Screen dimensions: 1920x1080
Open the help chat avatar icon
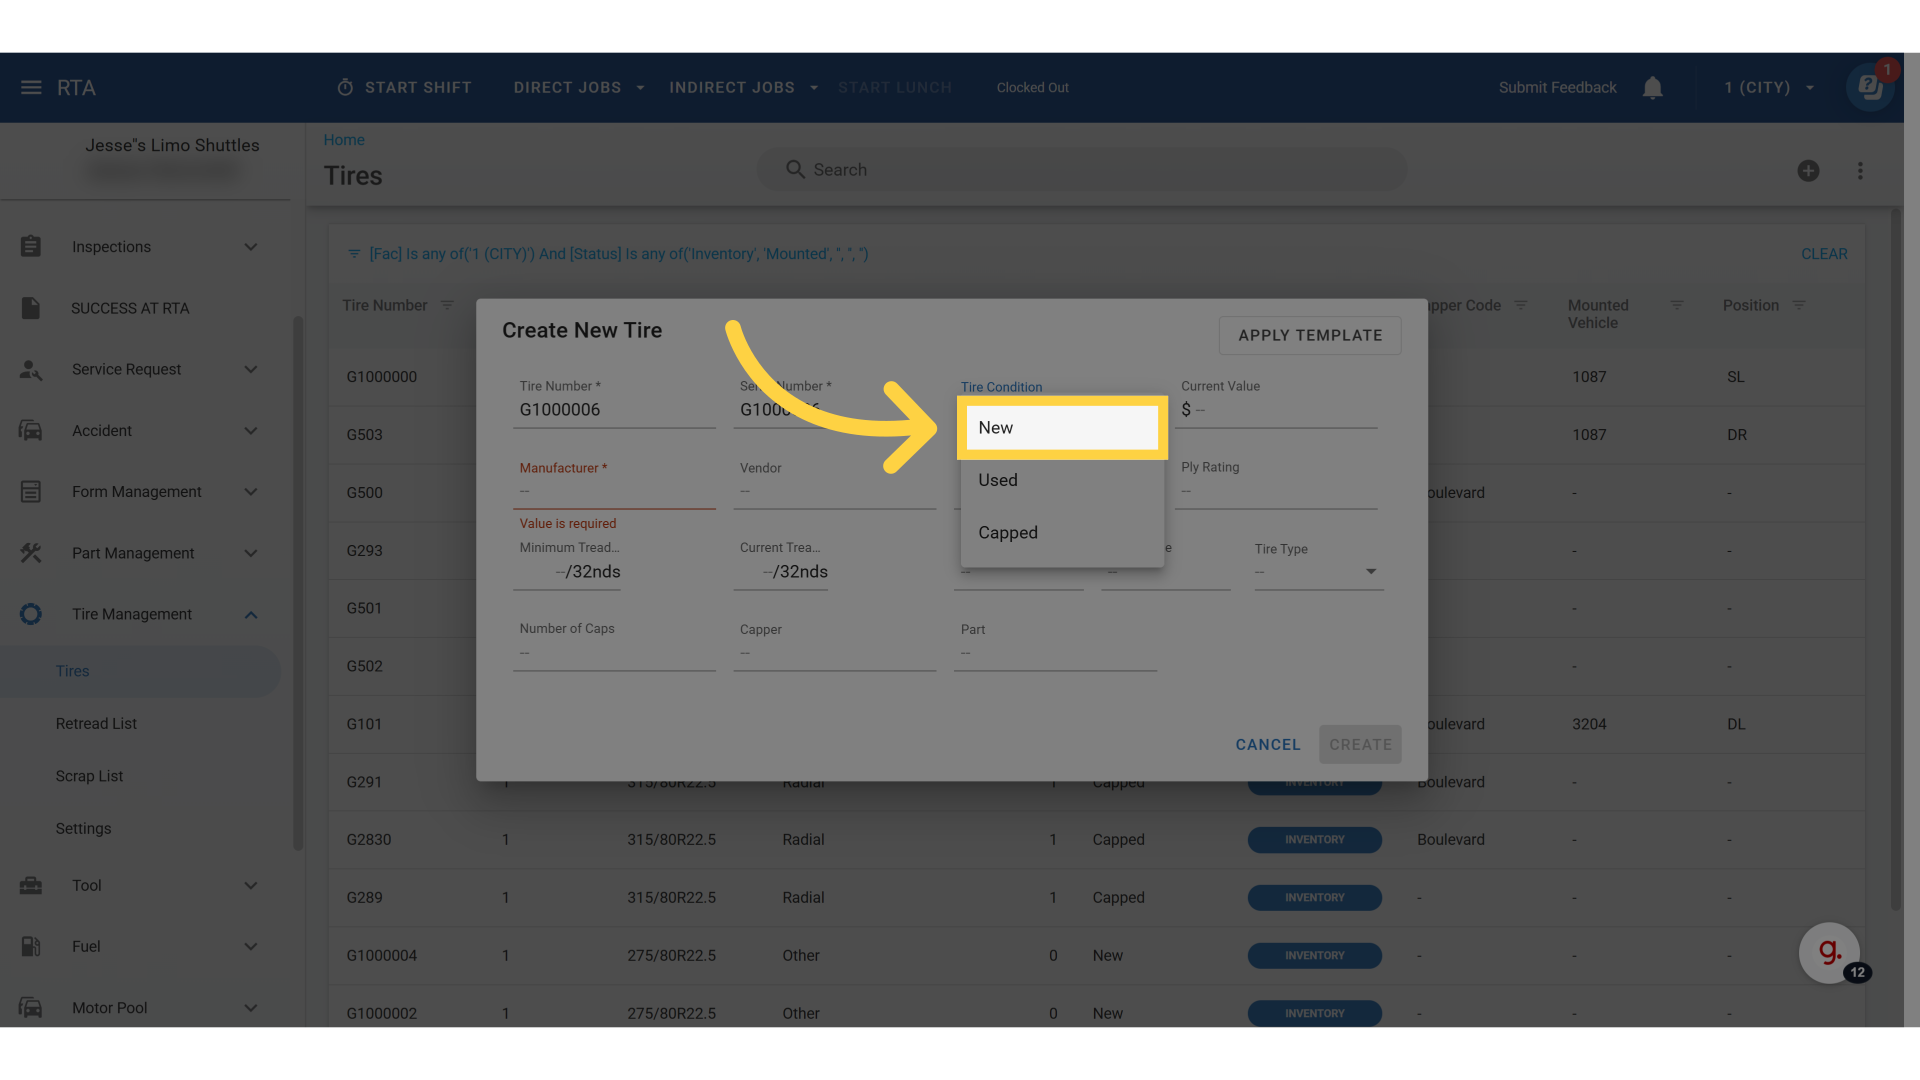click(1869, 88)
